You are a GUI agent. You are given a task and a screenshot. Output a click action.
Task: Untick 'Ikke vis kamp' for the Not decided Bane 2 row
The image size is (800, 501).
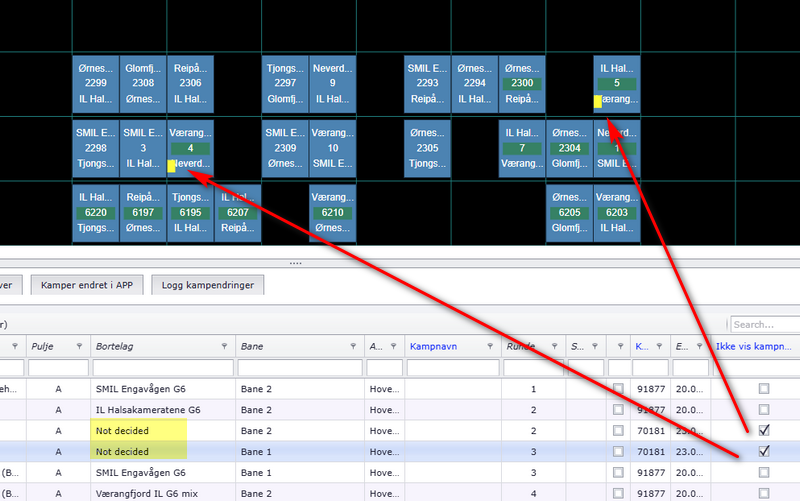[764, 431]
